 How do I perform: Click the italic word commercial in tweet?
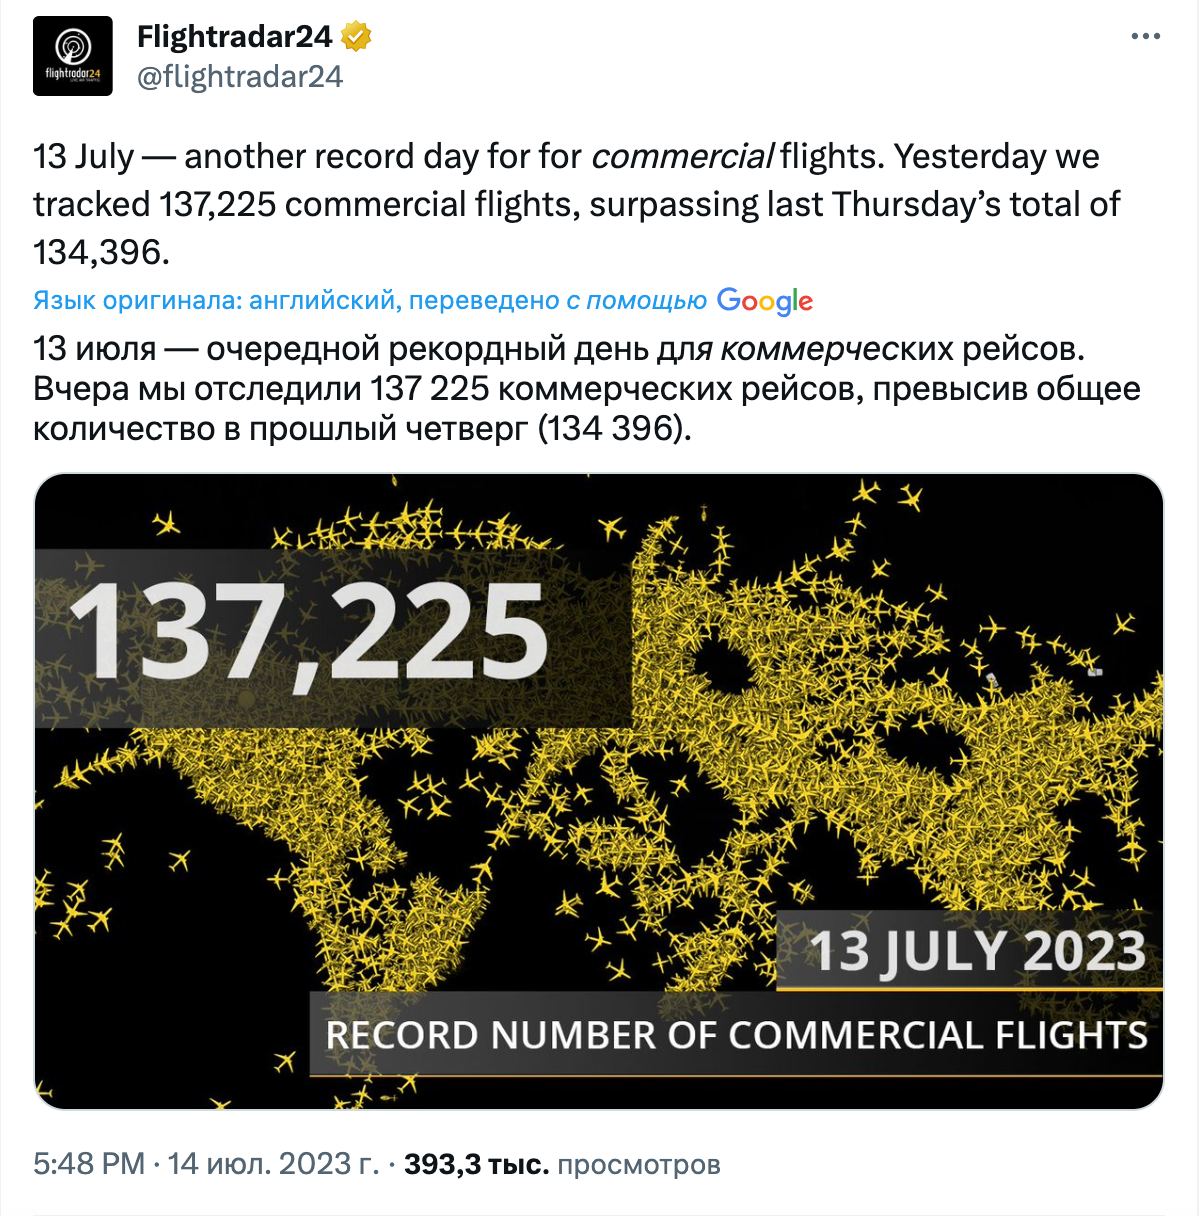click(682, 157)
